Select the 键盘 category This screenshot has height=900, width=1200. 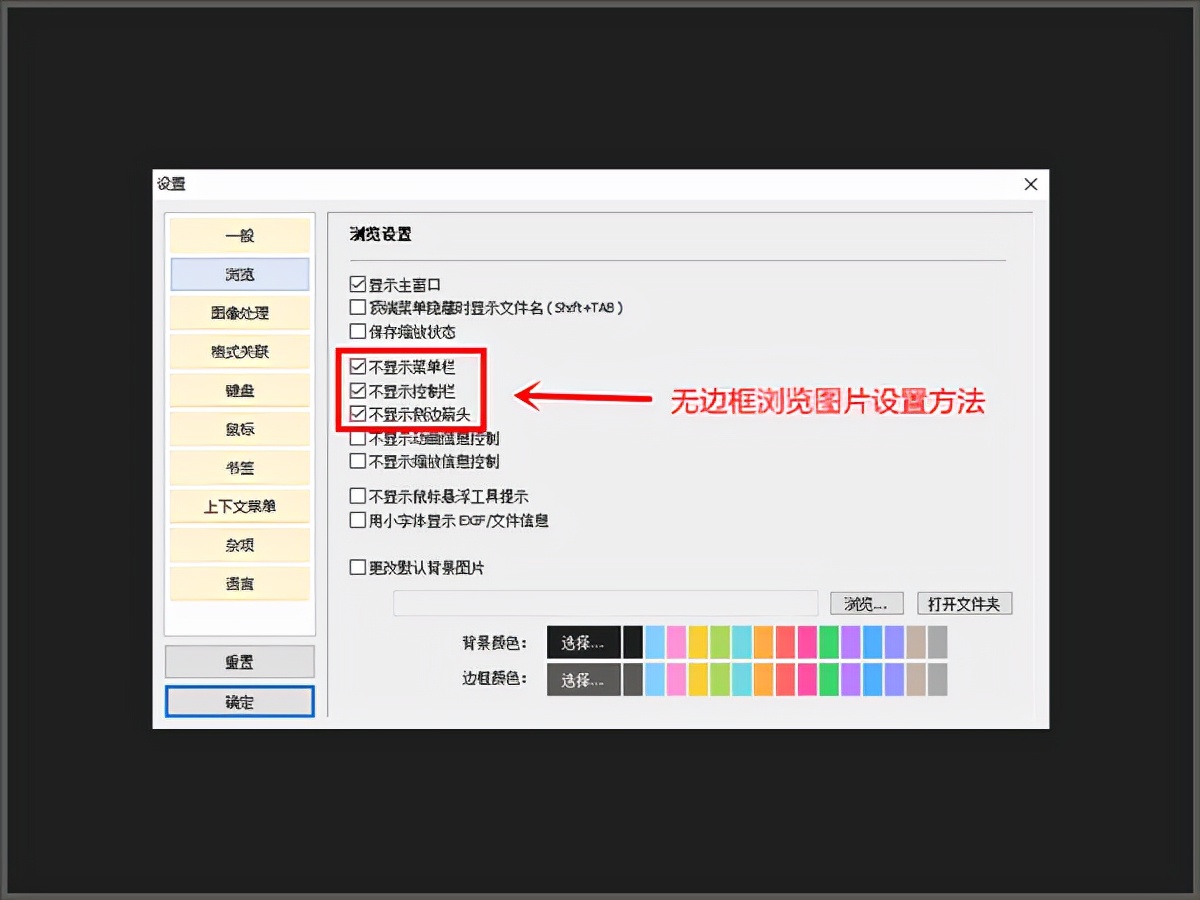coord(239,390)
